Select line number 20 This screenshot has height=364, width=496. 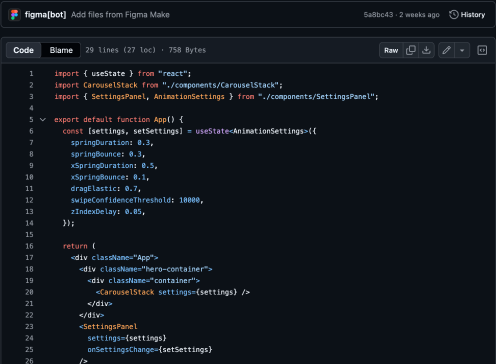pos(29,292)
